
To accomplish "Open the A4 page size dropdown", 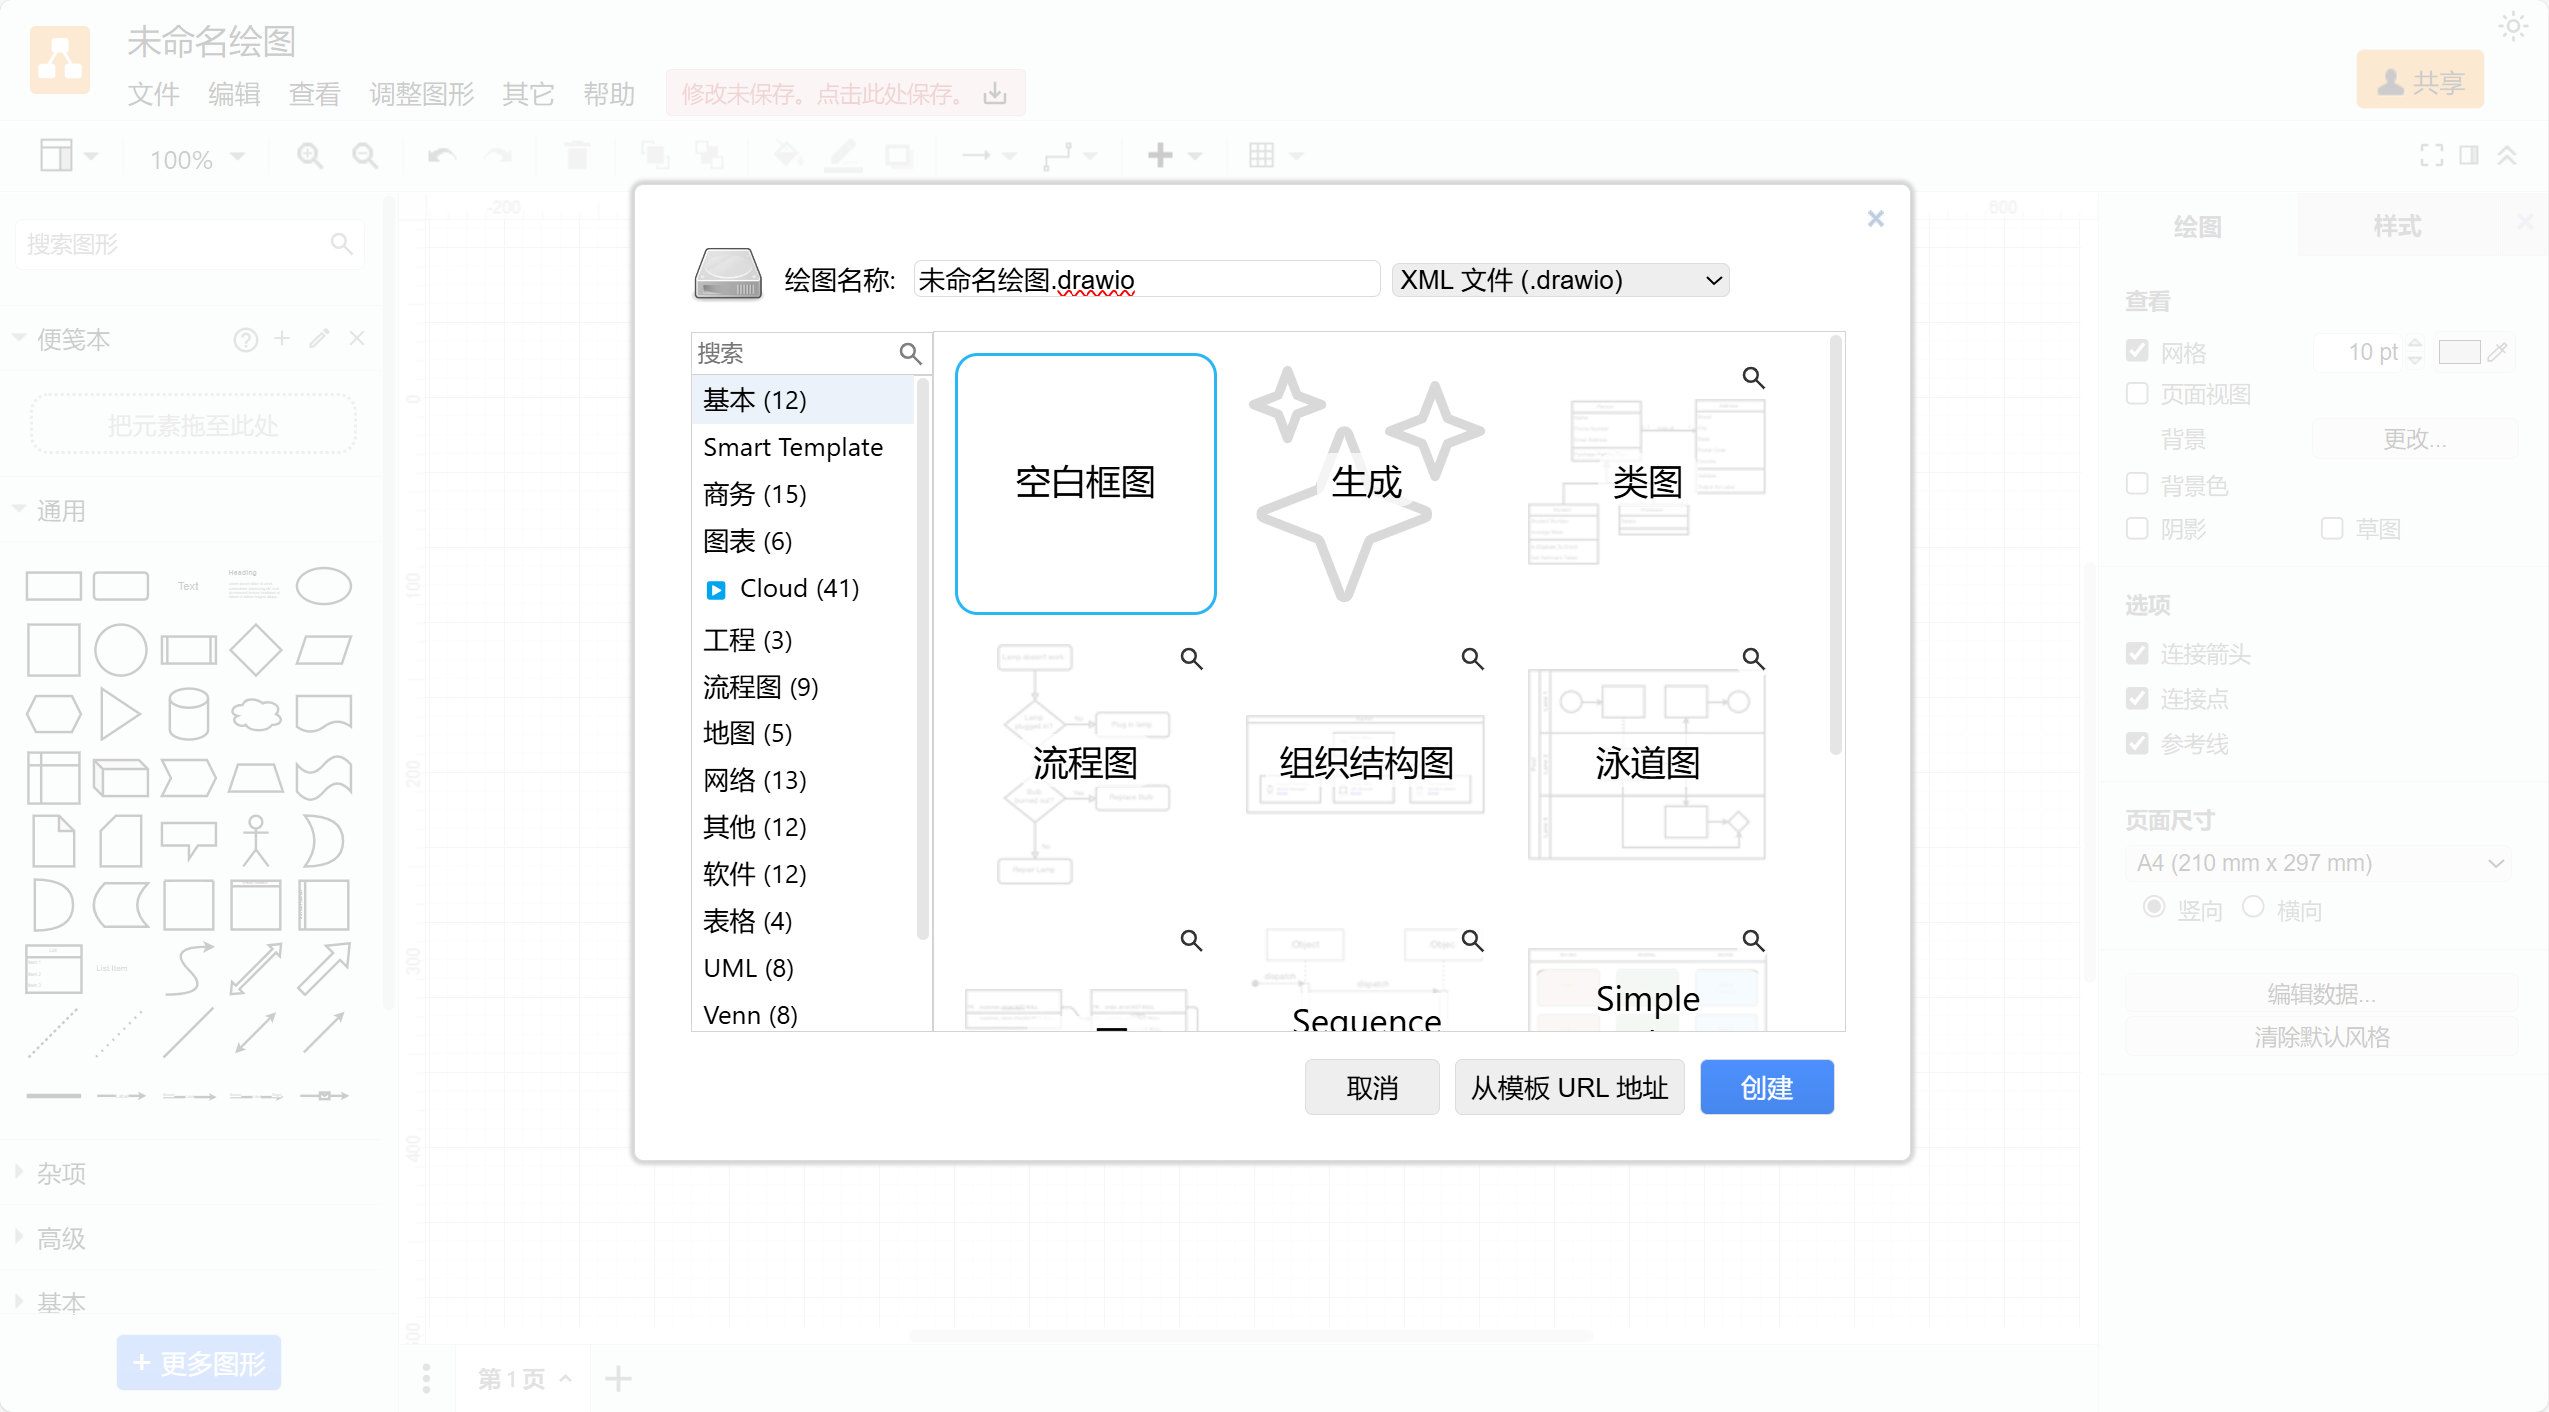I will click(x=2319, y=863).
